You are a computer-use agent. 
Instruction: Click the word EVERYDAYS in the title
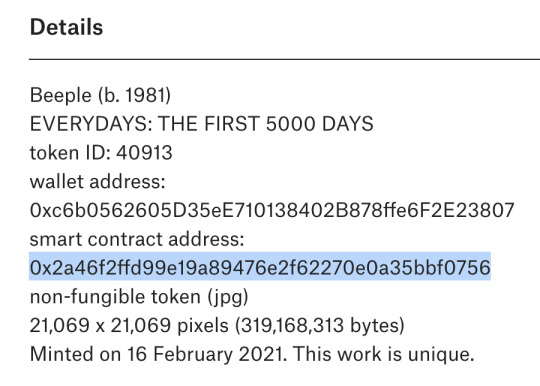point(91,124)
